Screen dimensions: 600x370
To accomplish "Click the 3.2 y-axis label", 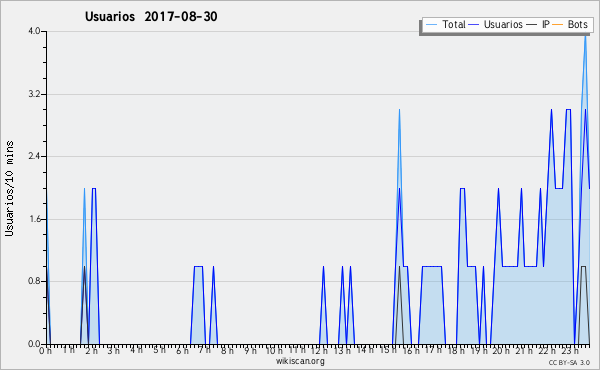I will pos(34,94).
